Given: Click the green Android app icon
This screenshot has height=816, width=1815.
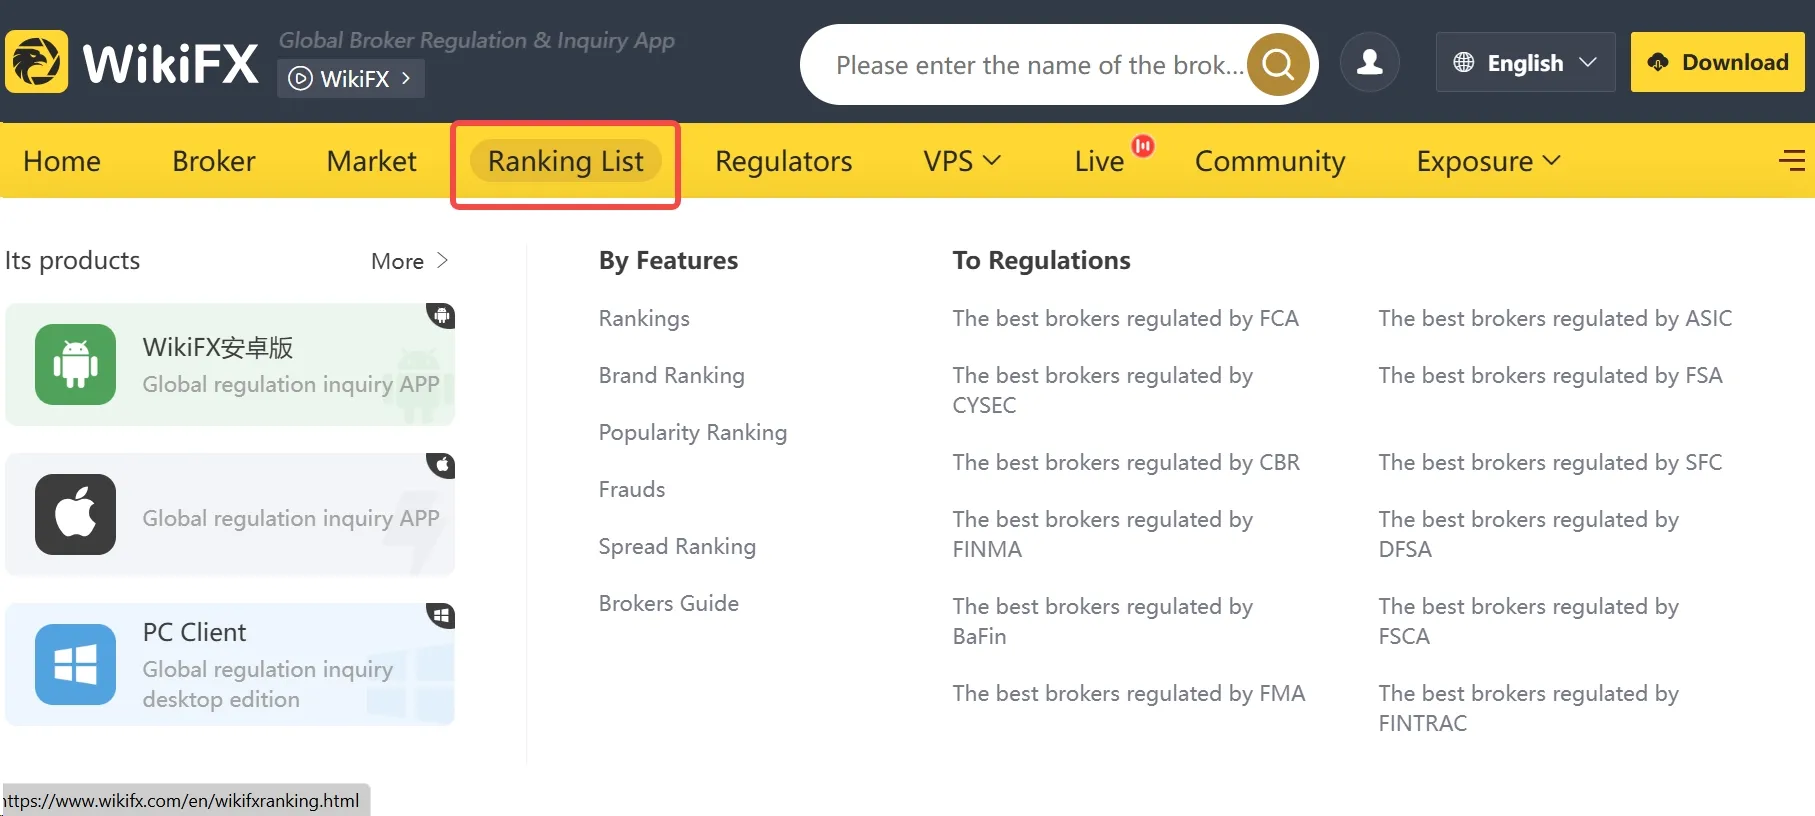Looking at the screenshot, I should click(75, 364).
